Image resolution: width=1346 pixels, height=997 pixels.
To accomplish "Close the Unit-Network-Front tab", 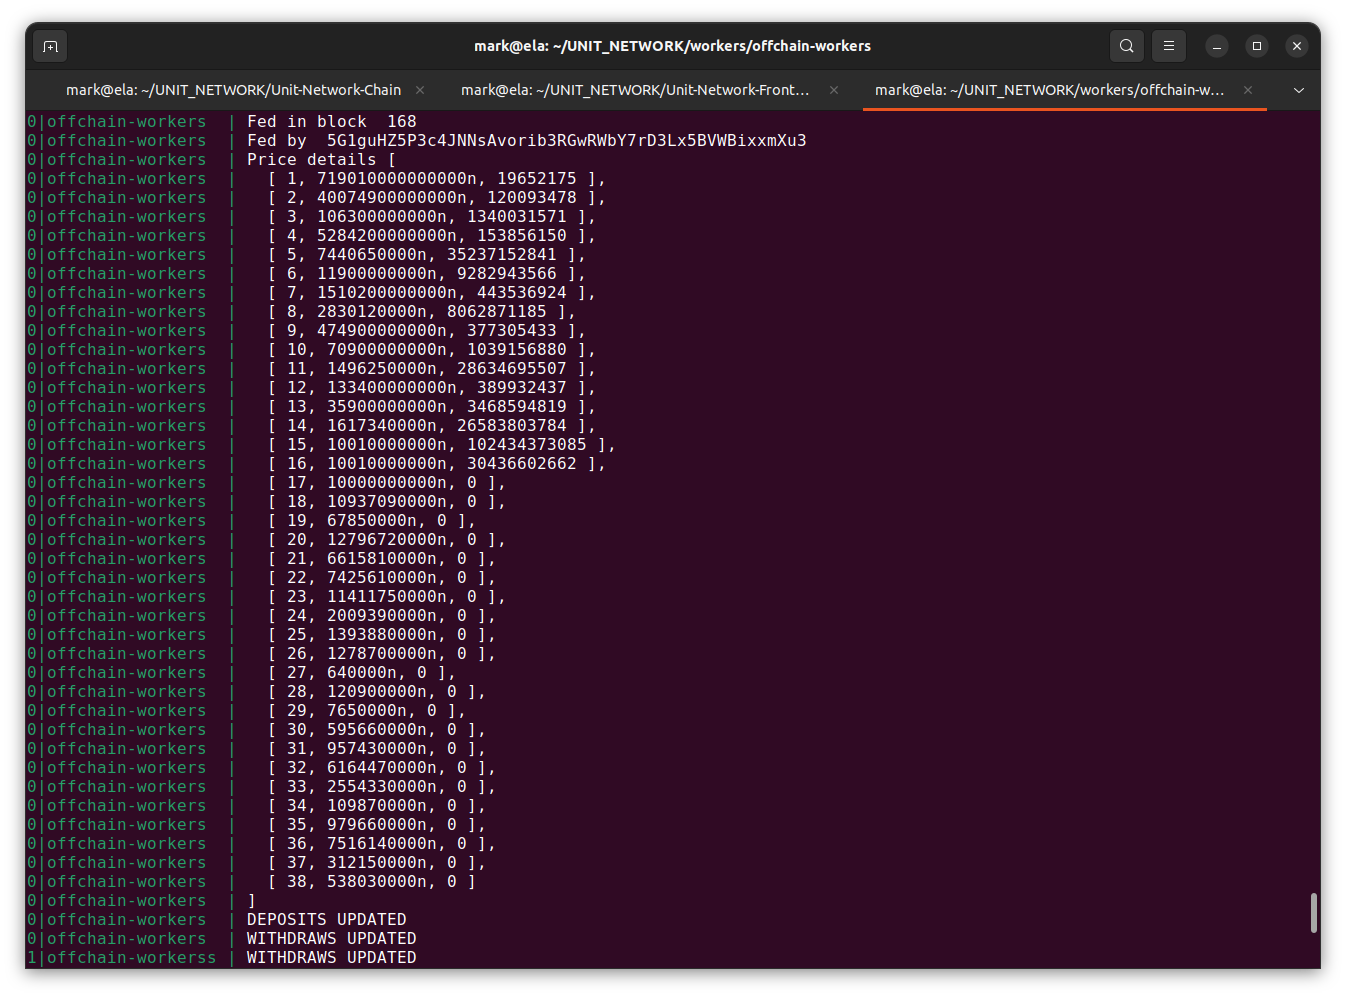I will coord(834,90).
